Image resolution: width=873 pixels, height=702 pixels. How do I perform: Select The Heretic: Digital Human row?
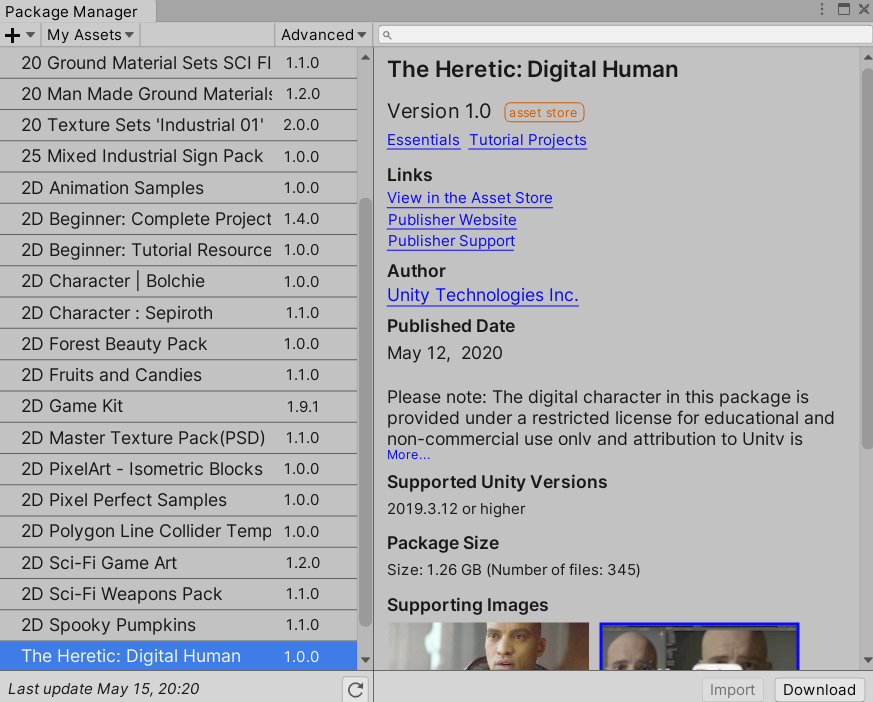coord(178,656)
